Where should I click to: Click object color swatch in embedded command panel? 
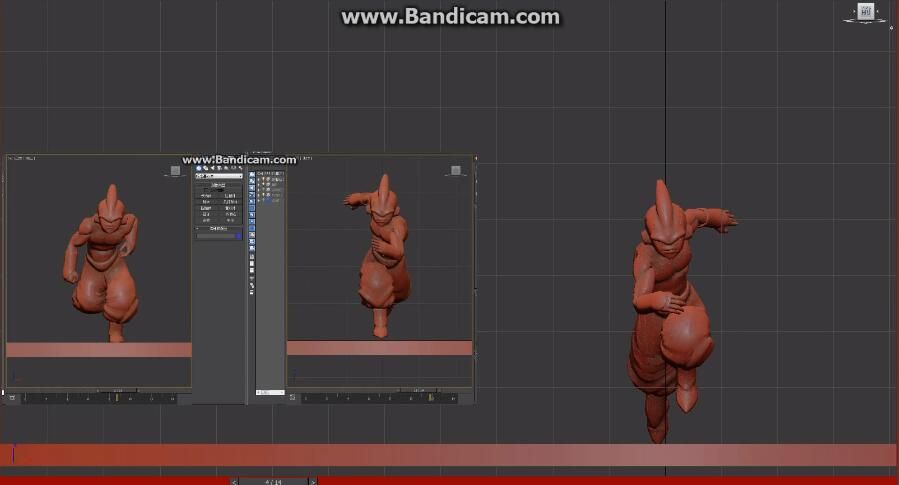(239, 236)
